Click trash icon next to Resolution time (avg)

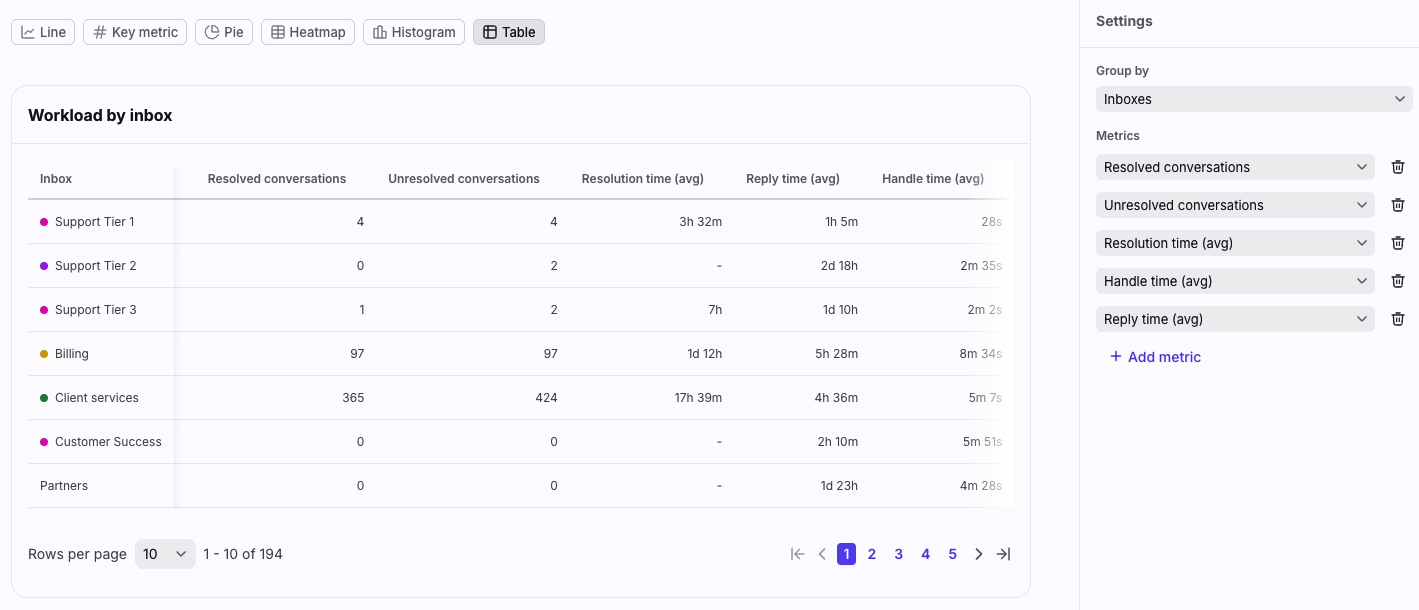click(x=1398, y=243)
